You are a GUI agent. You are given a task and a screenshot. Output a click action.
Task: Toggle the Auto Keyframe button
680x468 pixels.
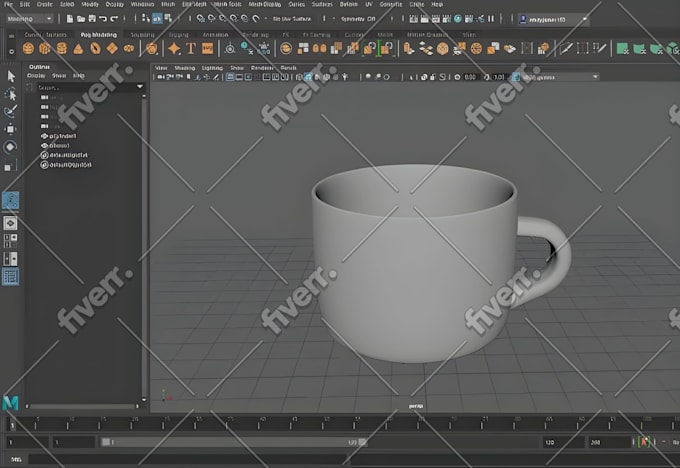pos(644,442)
